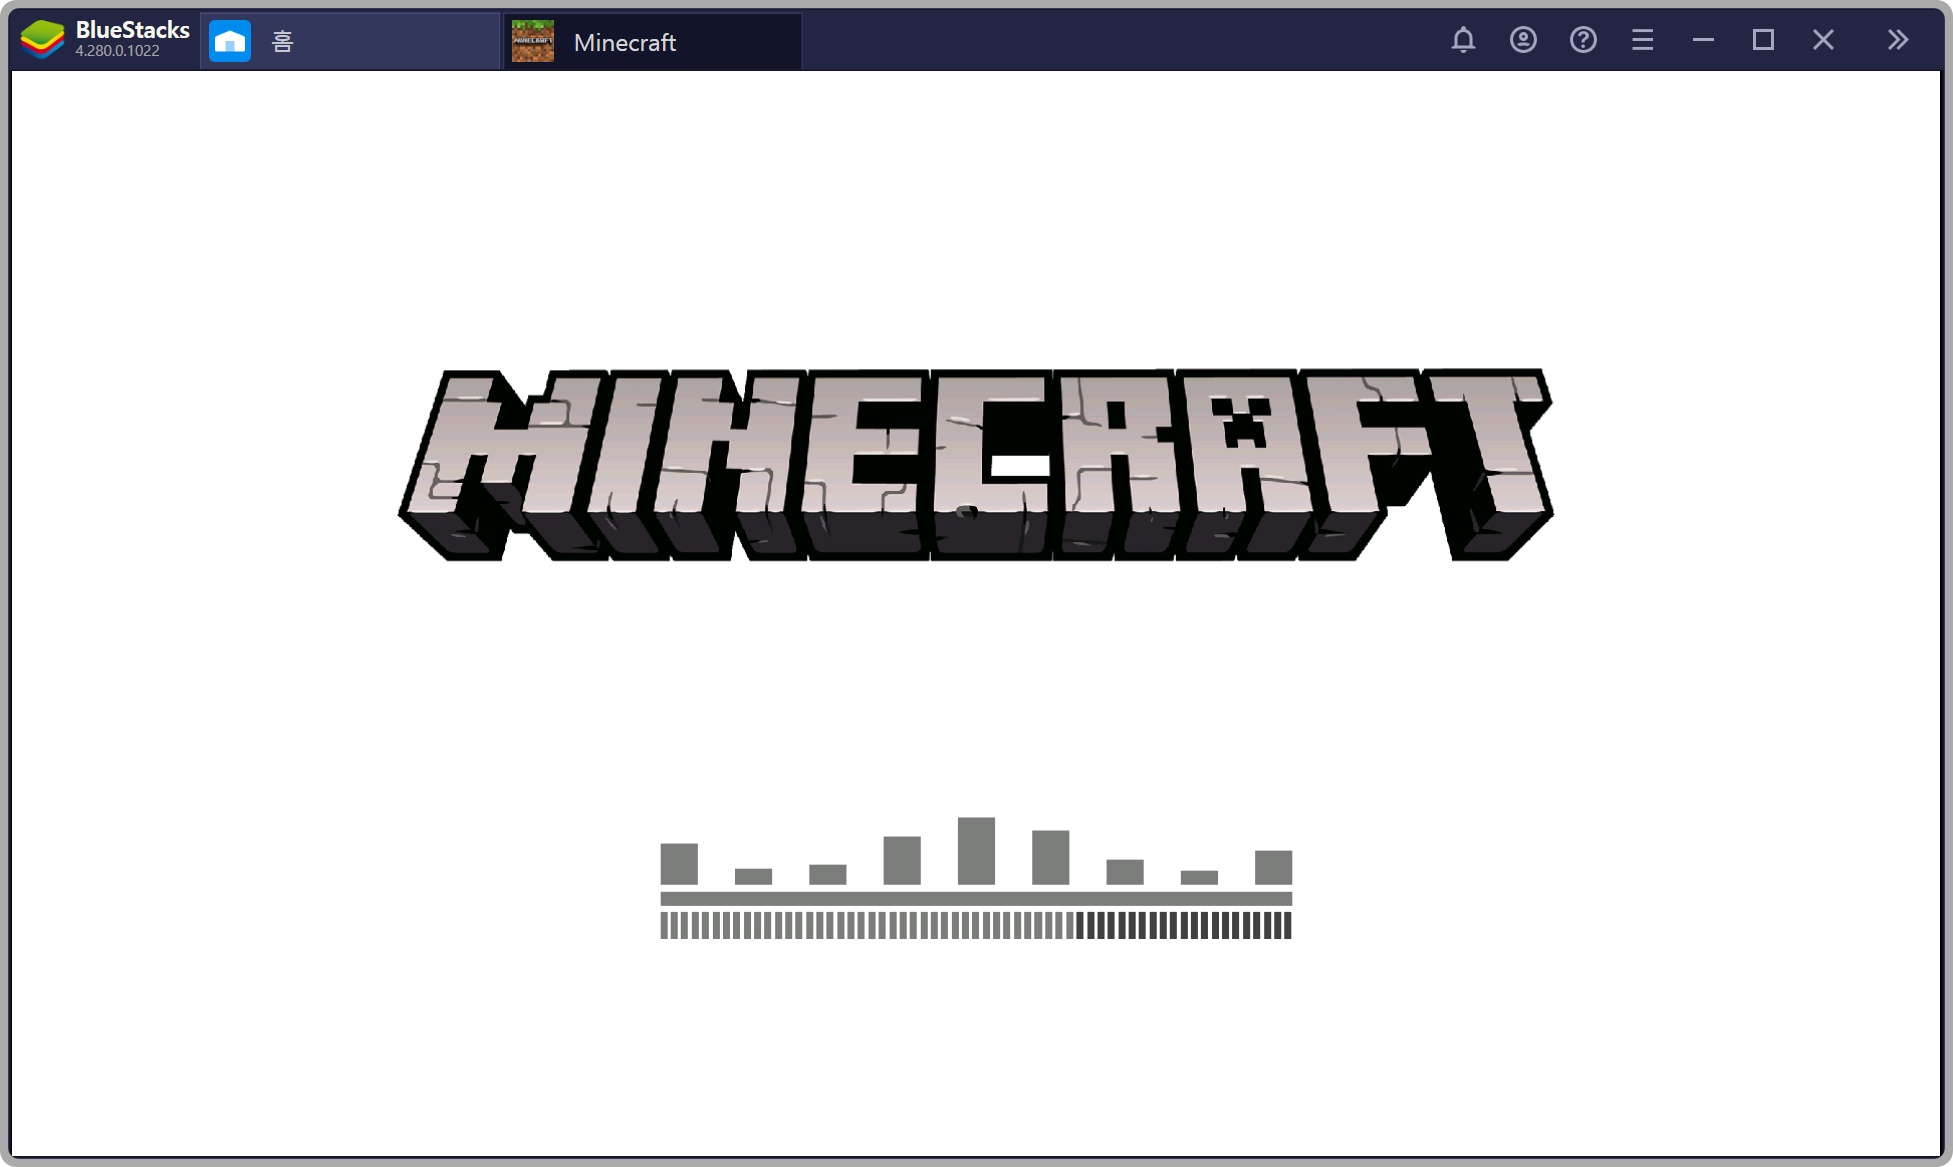
Task: Expand the side toolbar with double chevron
Action: click(1897, 40)
